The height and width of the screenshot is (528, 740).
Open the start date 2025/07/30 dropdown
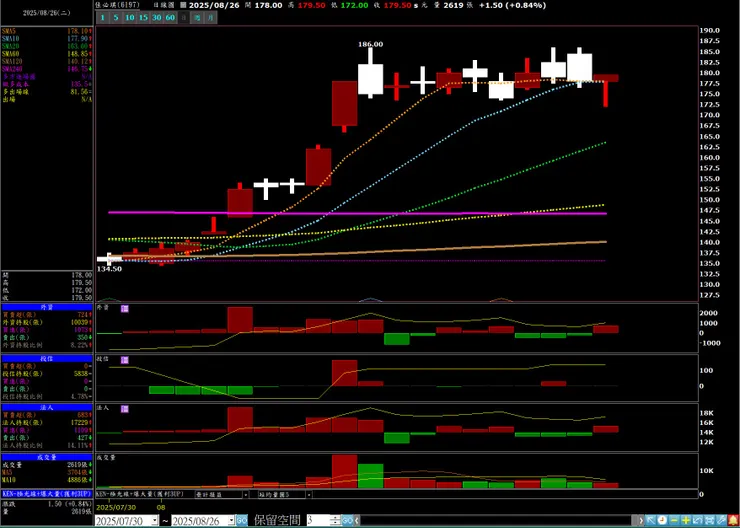(155, 520)
